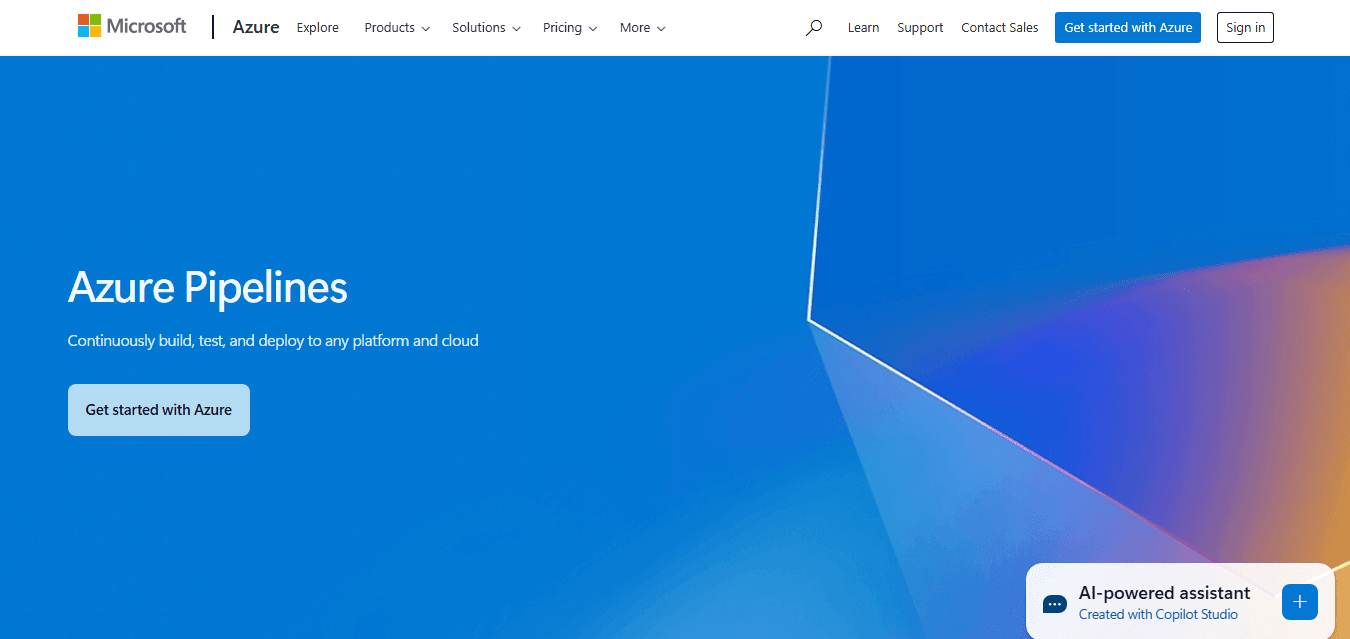Expand the Solutions dropdown
Viewport: 1350px width, 639px height.
486,28
